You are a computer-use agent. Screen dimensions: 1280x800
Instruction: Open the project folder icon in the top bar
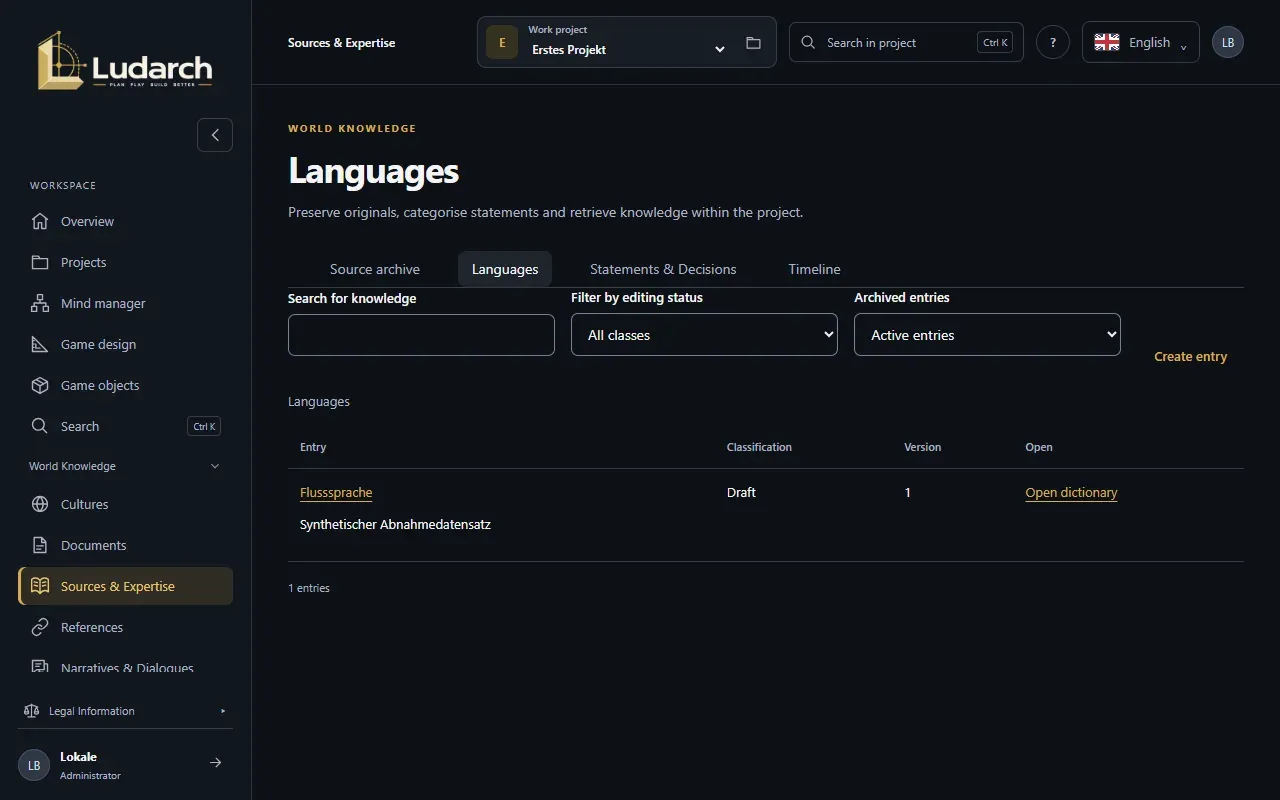[x=753, y=43]
